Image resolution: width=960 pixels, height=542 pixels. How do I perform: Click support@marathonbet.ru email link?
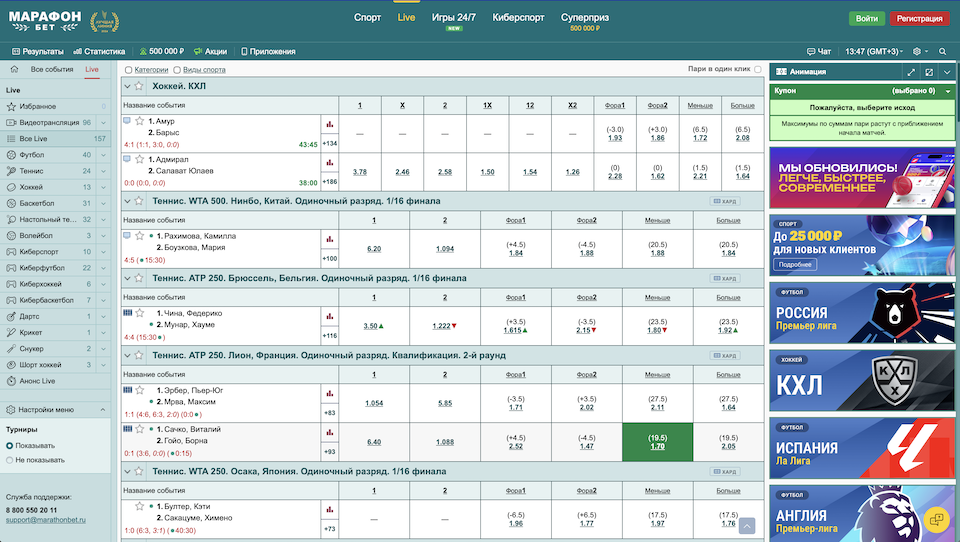click(x=46, y=520)
